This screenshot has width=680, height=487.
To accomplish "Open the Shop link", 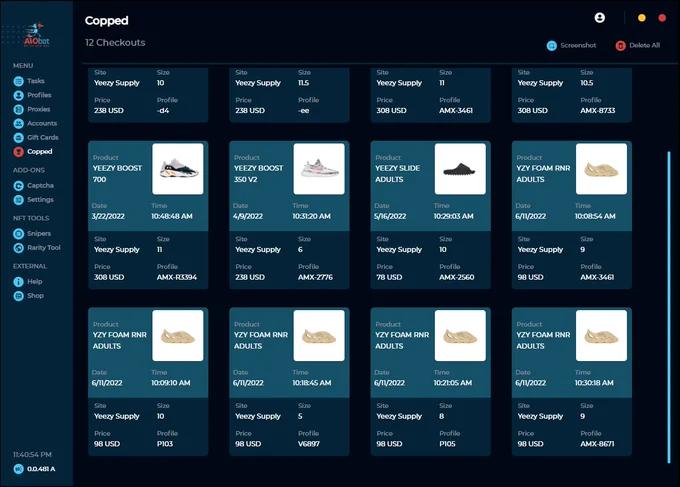I will [35, 296].
